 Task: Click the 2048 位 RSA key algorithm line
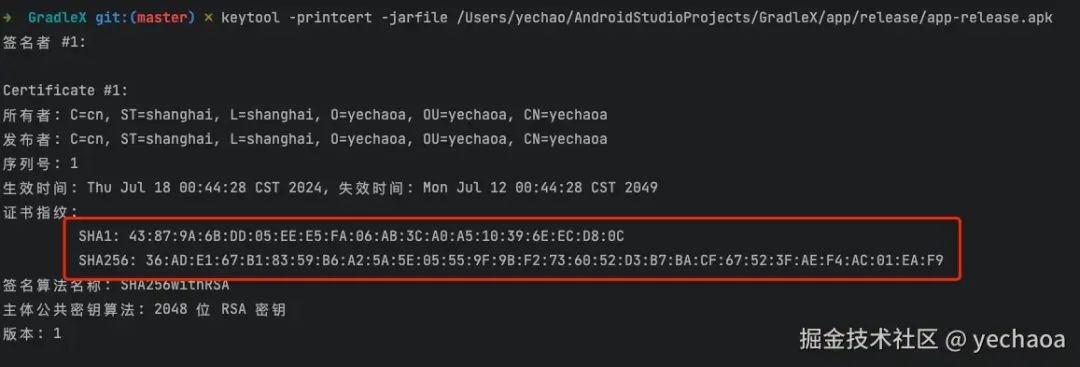click(144, 310)
